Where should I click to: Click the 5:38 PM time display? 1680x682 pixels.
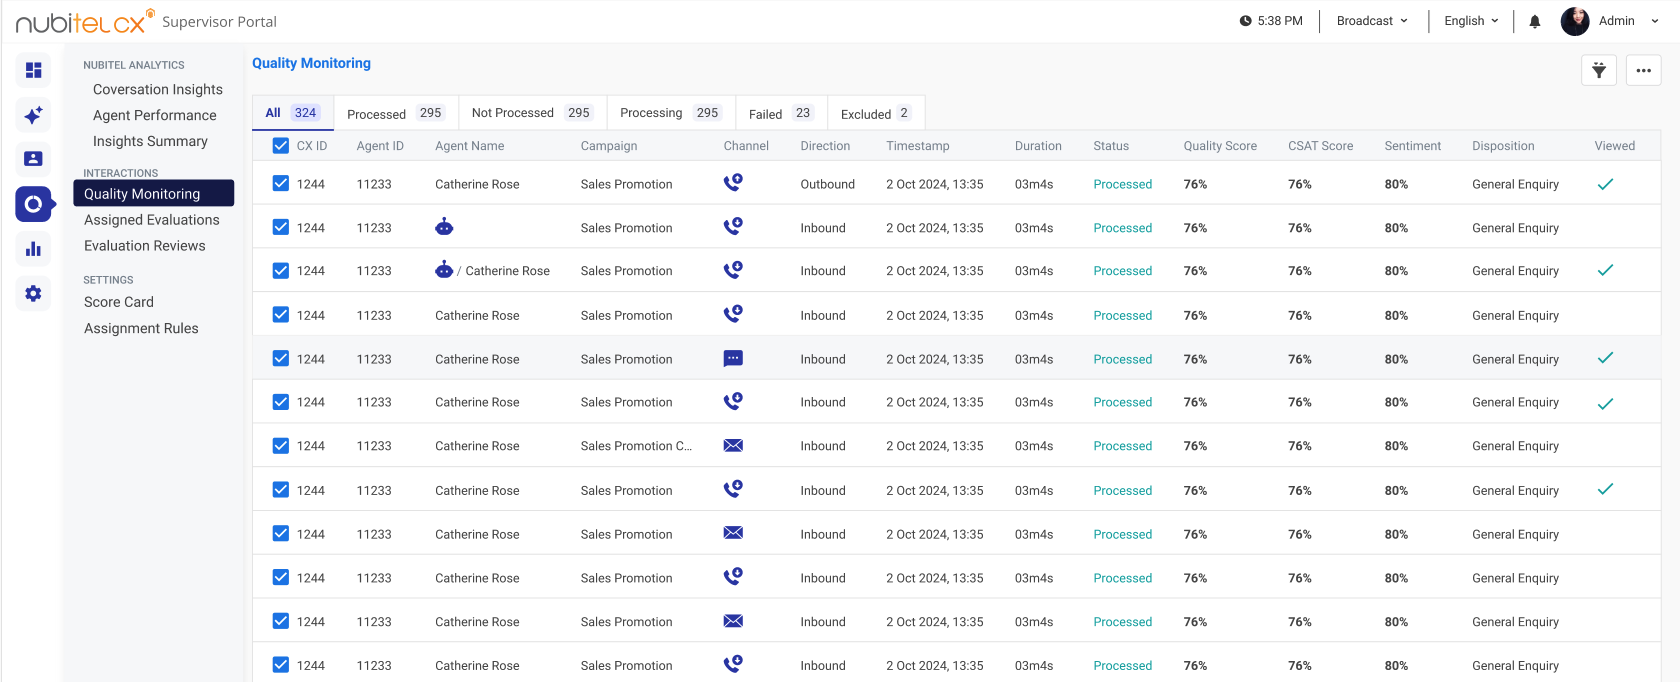[1280, 21]
